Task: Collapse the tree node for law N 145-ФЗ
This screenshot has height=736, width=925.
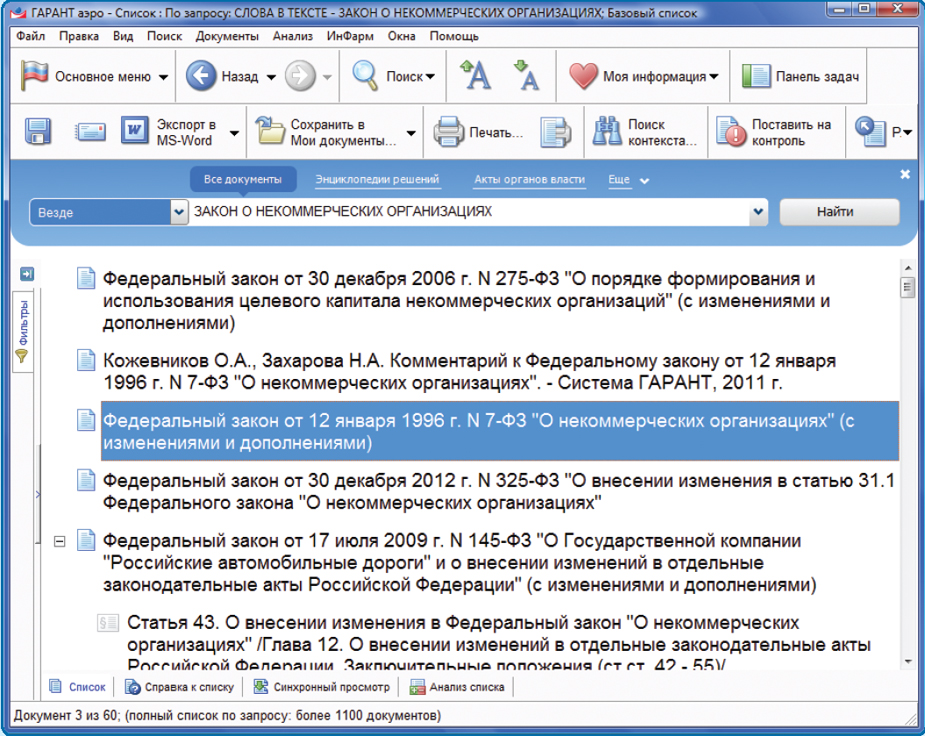Action: pos(59,541)
